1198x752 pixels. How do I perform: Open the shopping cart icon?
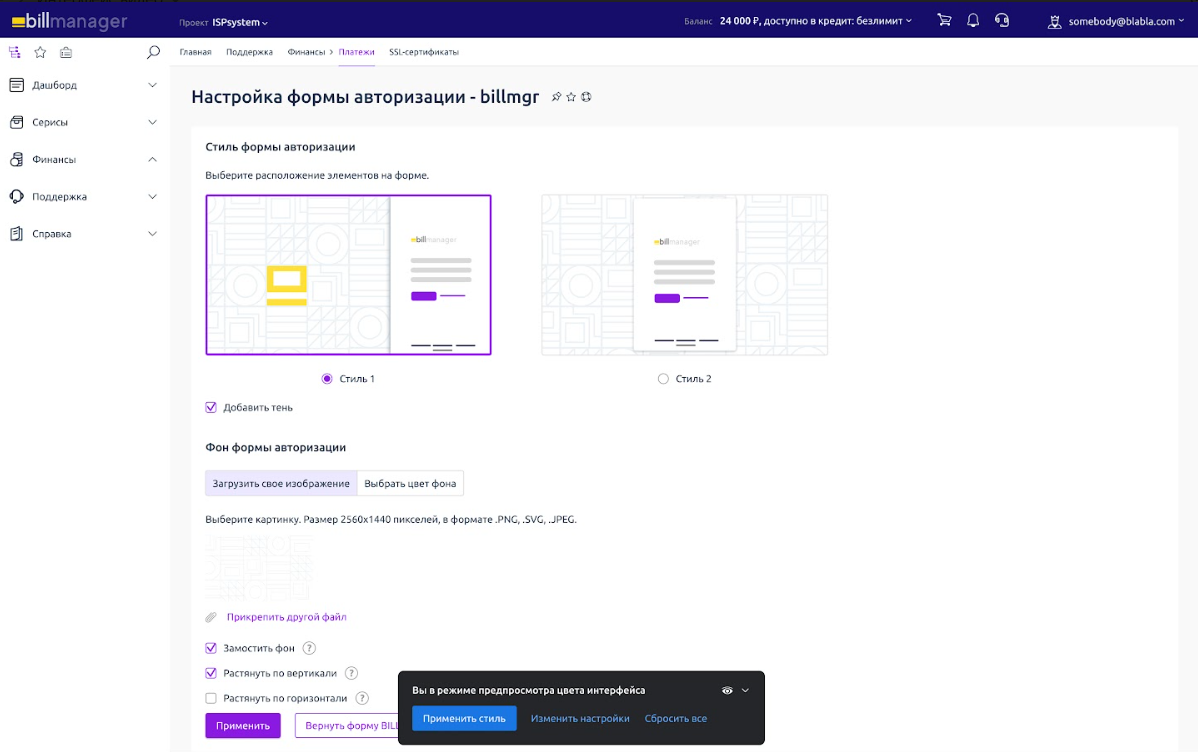pos(944,21)
